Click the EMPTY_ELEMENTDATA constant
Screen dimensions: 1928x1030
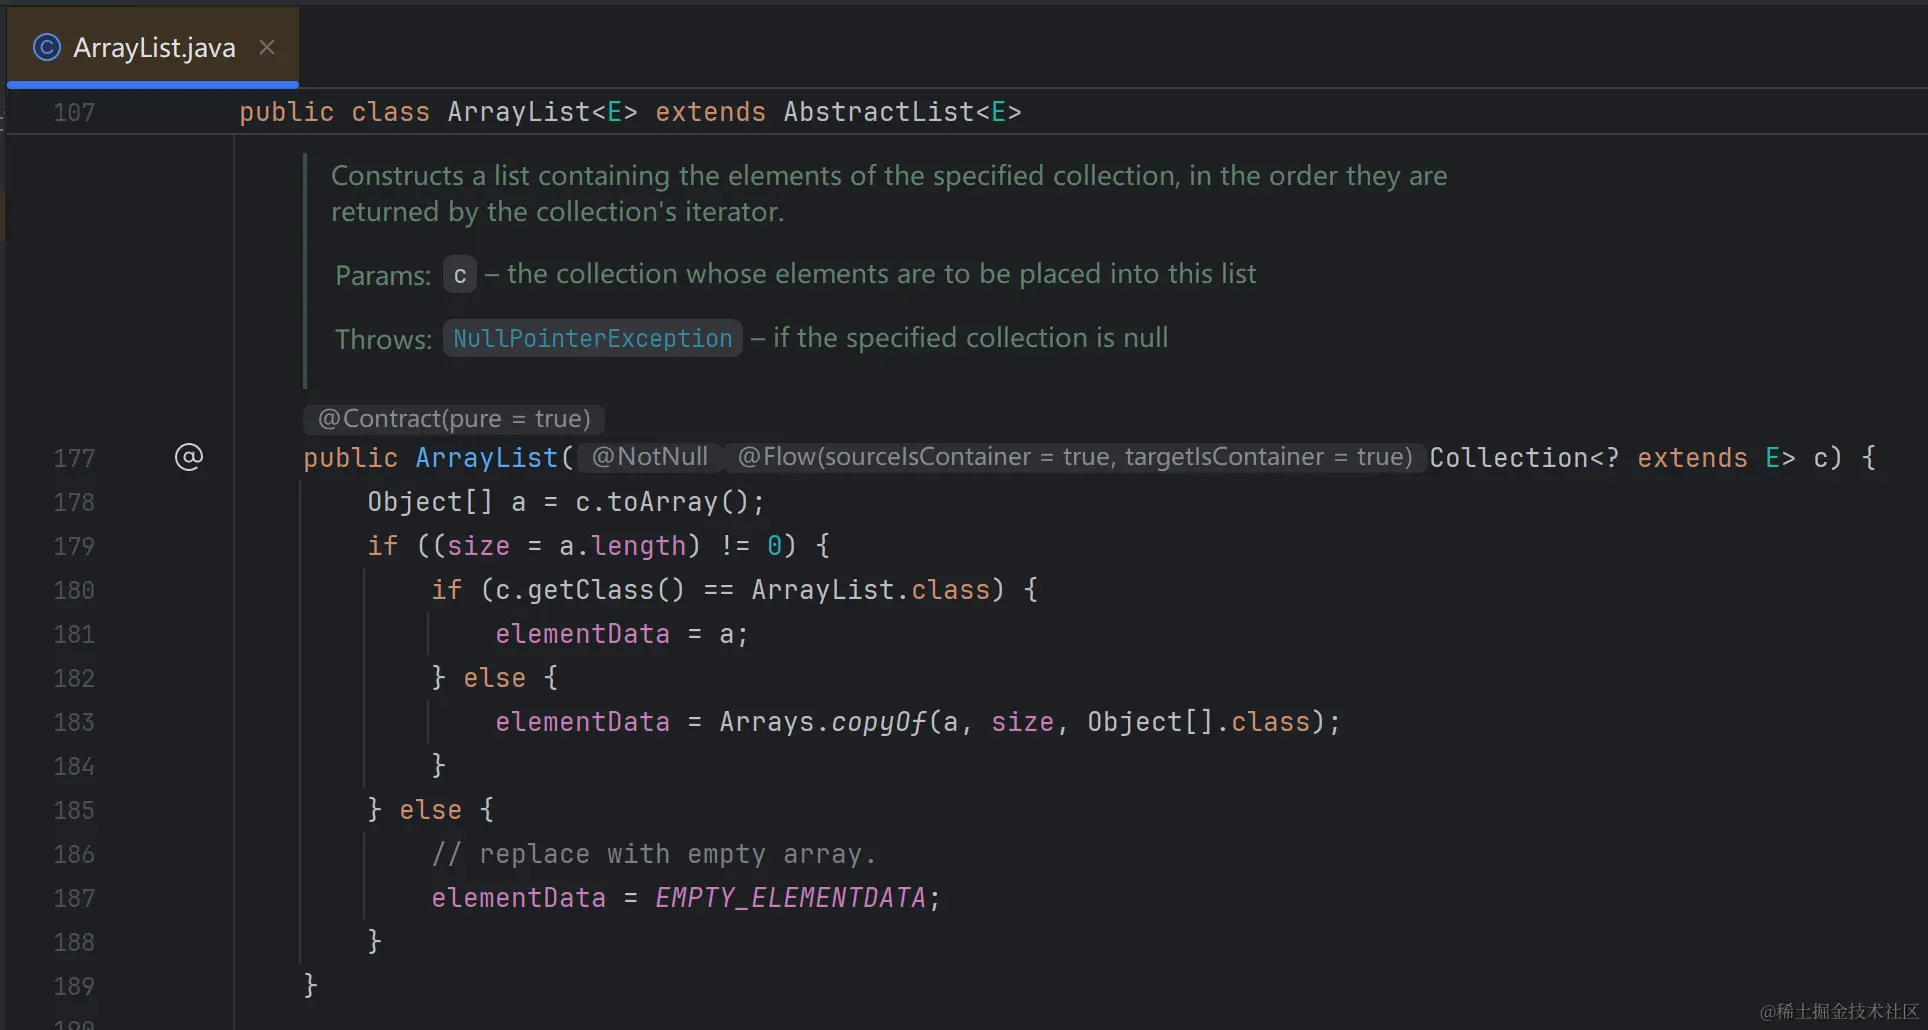pos(790,898)
